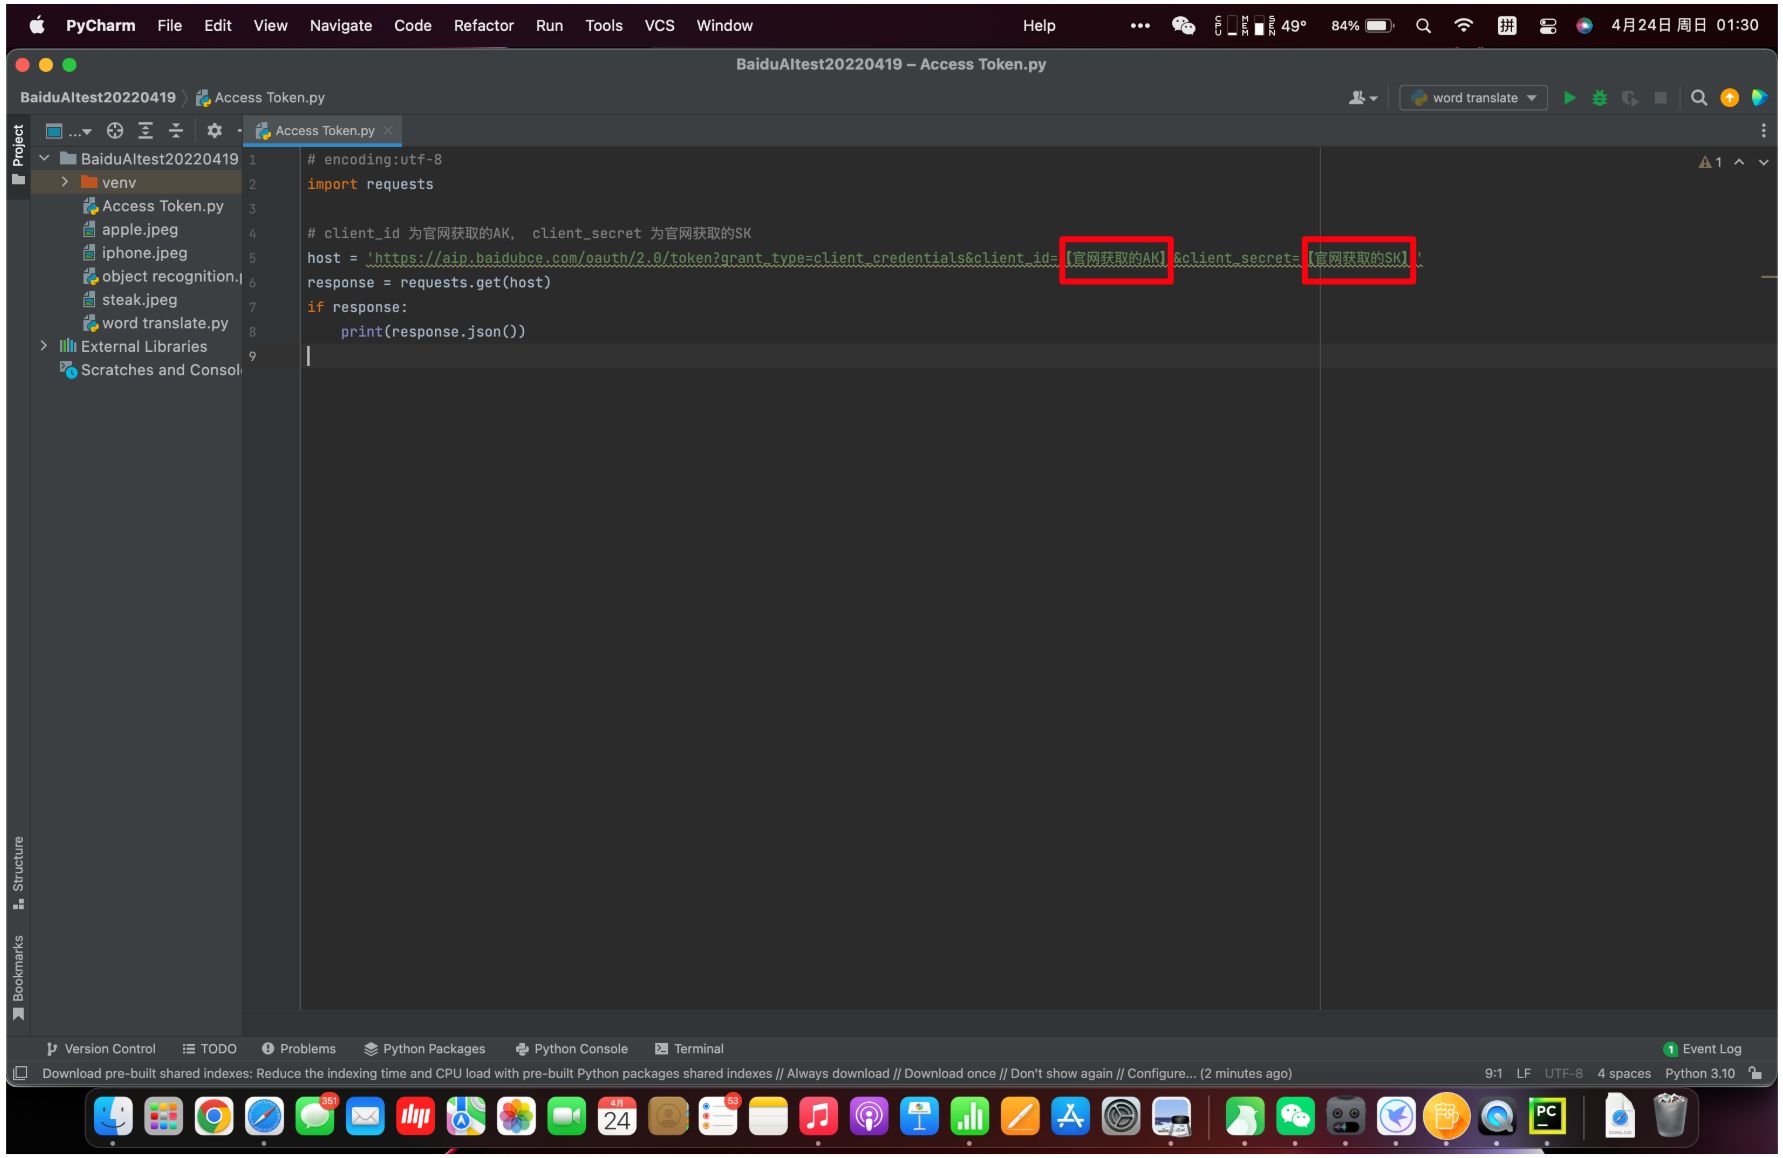Toggle the Python Packages tool window
The image size is (1783, 1158).
(x=425, y=1049)
